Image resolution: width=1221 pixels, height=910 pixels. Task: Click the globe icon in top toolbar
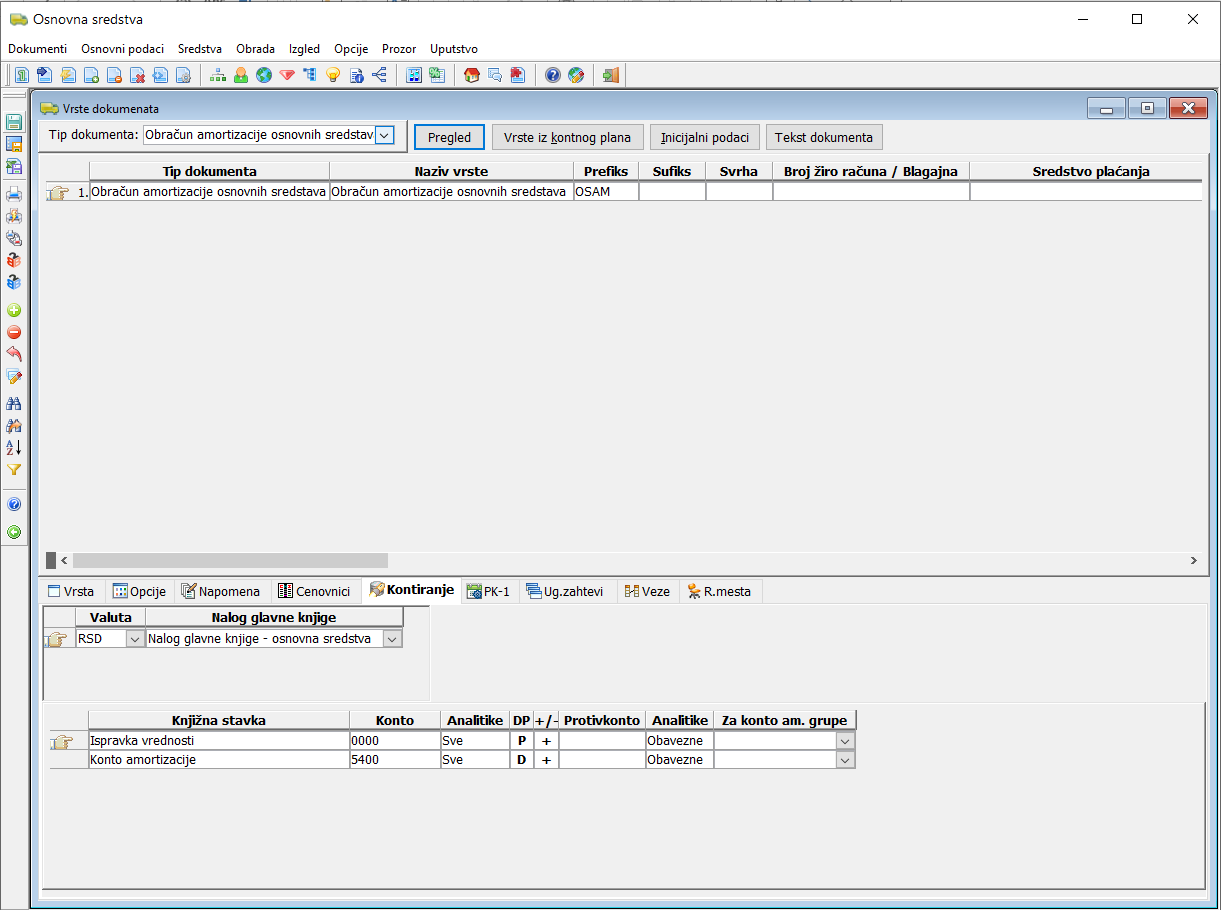click(264, 75)
